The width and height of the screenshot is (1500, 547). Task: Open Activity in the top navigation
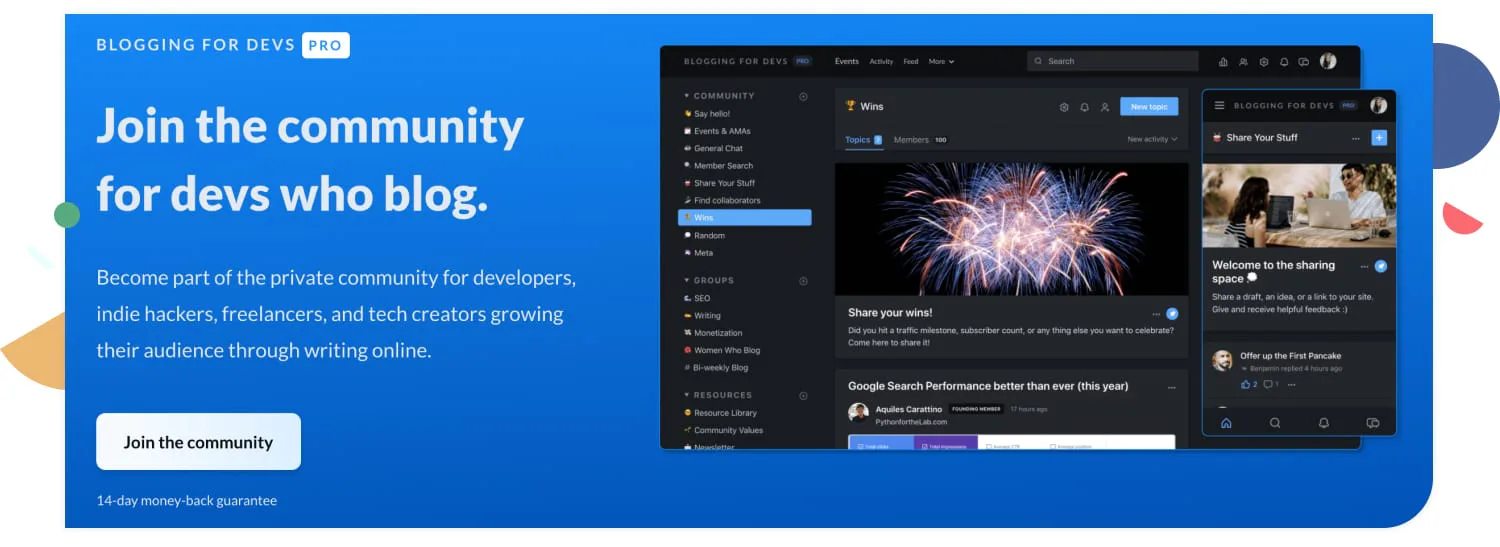tap(881, 62)
